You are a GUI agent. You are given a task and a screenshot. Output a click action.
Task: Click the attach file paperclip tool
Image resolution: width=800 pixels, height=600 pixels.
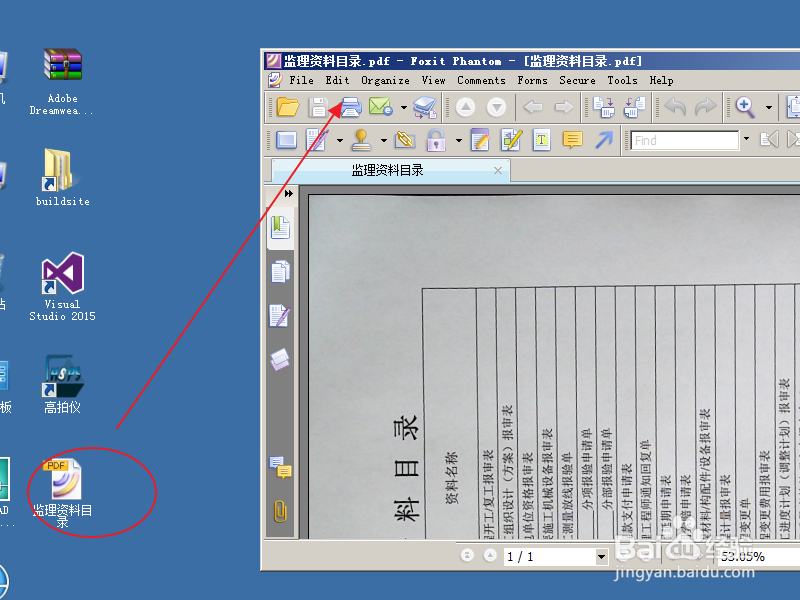click(x=405, y=140)
